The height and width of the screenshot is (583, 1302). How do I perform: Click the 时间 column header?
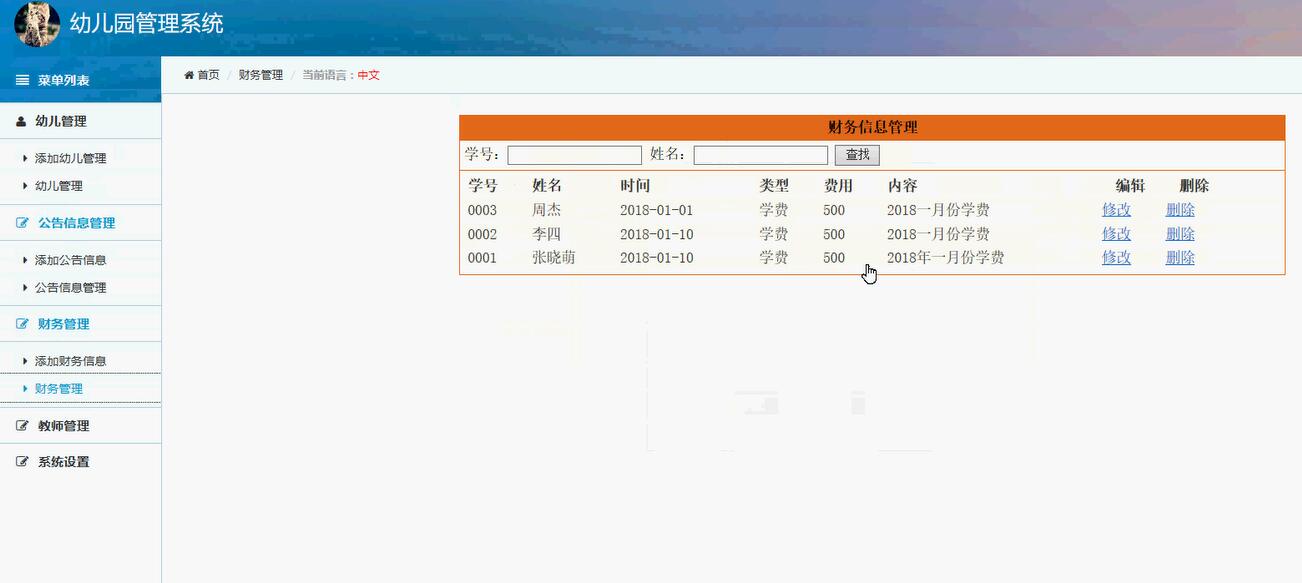pos(635,186)
